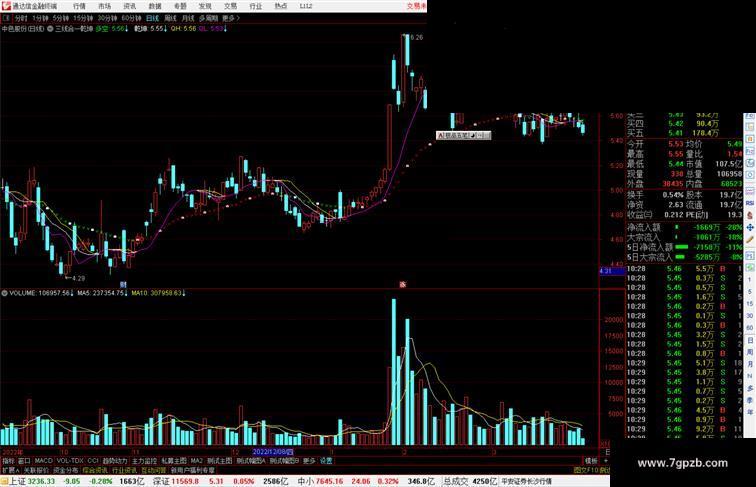Switch chart period to 30分钟
This screenshot has height=487, width=756.
(107, 18)
